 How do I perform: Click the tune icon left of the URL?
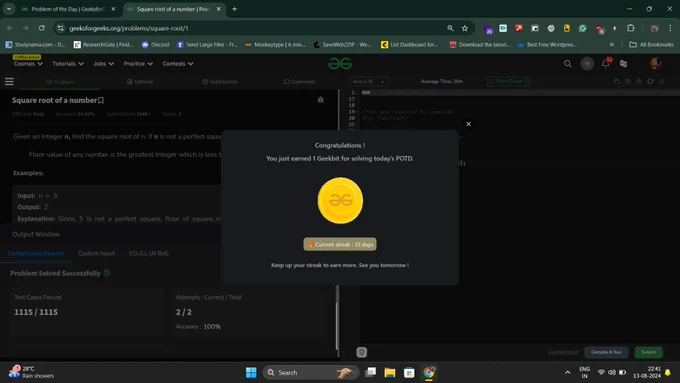(x=61, y=28)
